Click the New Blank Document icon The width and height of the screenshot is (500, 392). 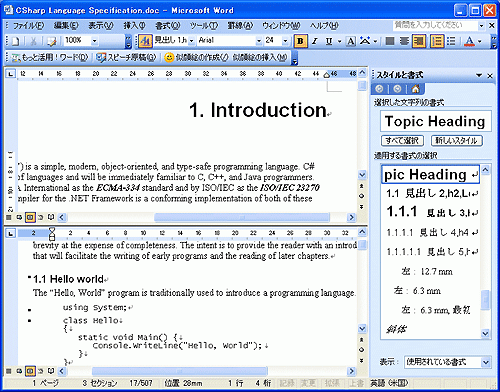coord(15,41)
